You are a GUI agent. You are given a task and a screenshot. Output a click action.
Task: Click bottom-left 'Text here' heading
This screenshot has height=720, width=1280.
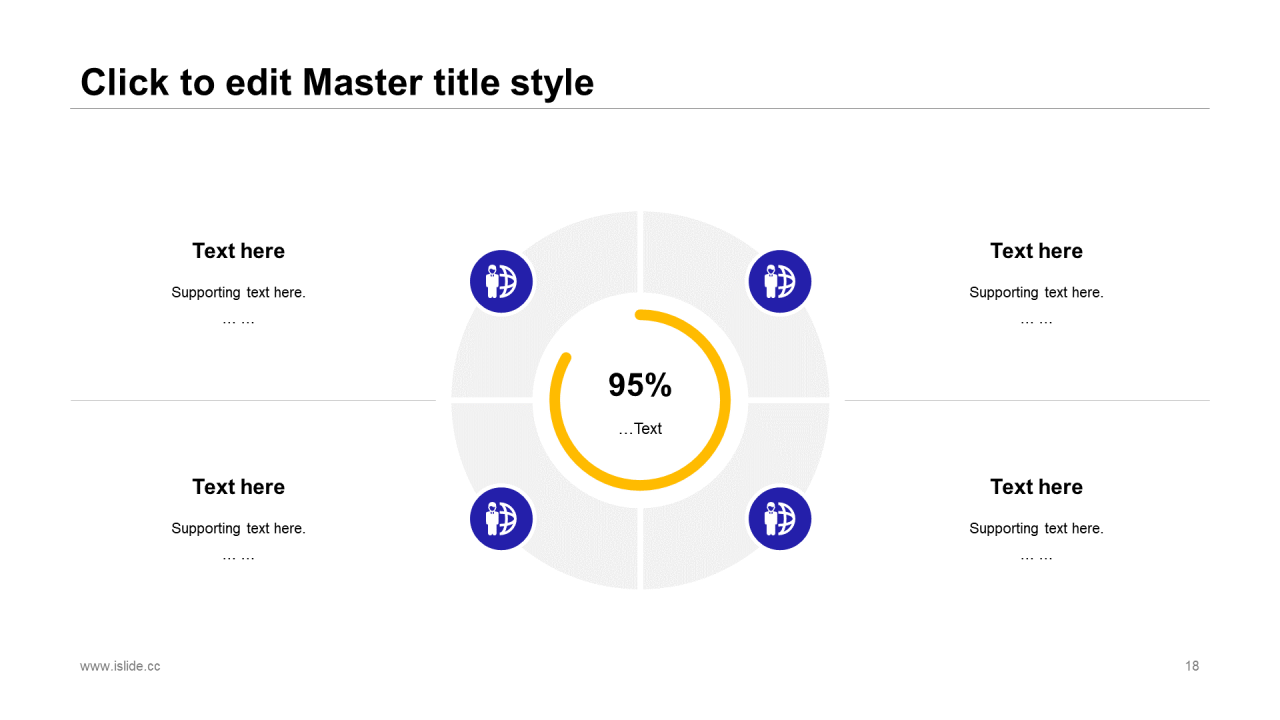click(x=238, y=487)
